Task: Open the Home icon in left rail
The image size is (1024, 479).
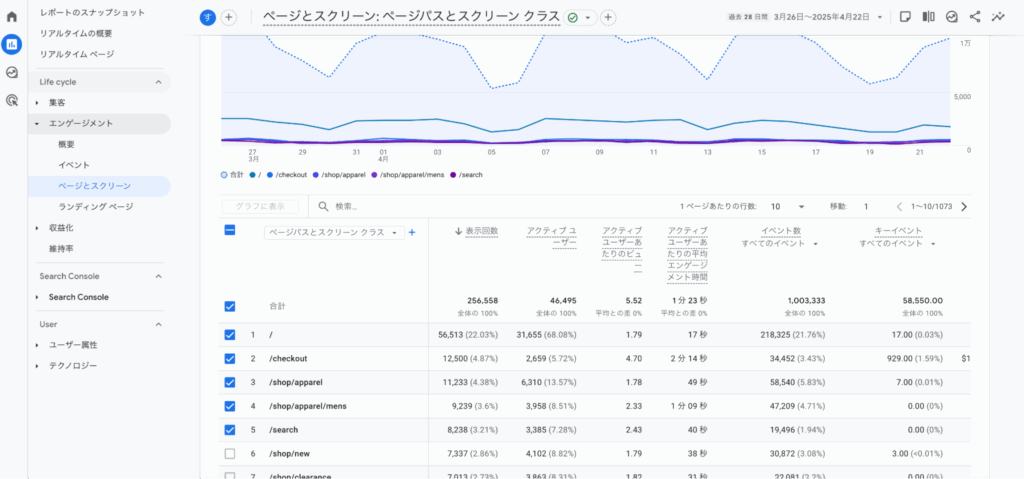Action: [12, 17]
